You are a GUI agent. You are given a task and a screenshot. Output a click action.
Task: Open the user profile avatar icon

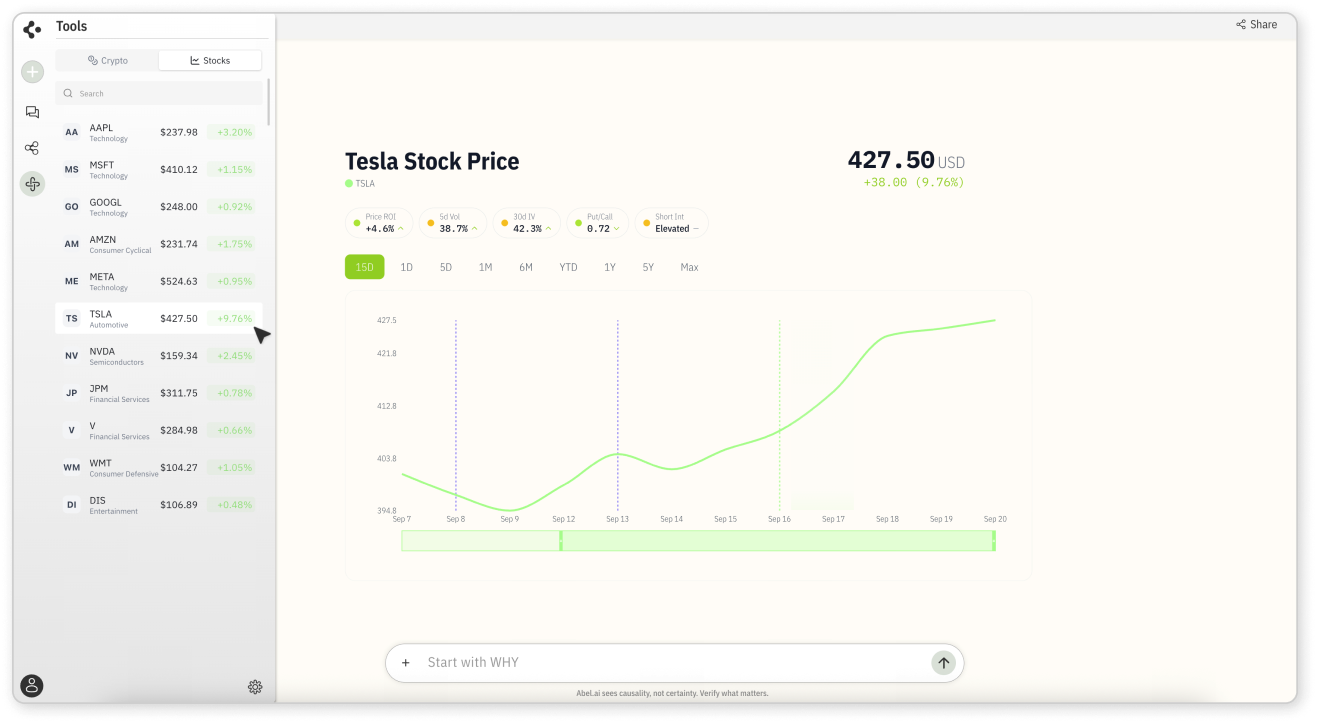tap(32, 686)
